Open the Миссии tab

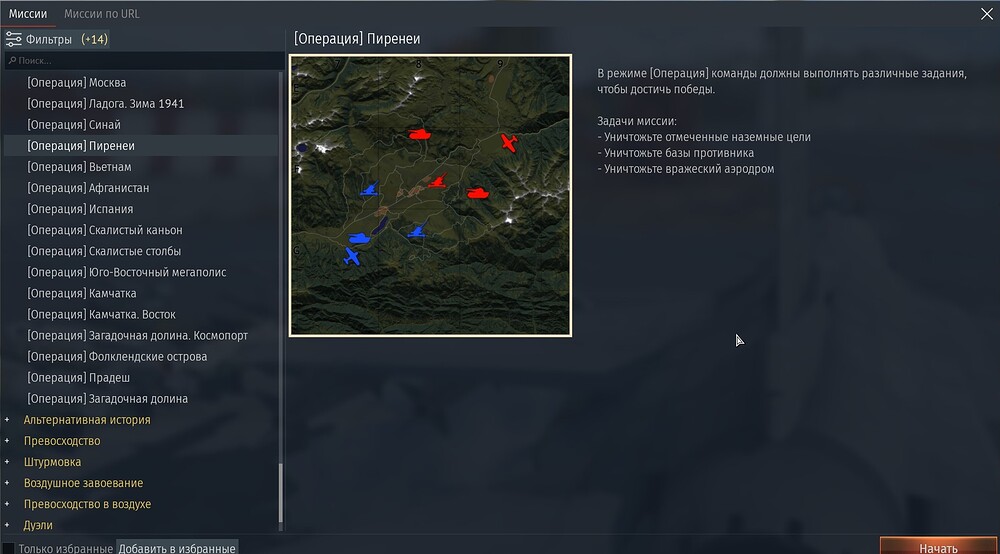[28, 14]
